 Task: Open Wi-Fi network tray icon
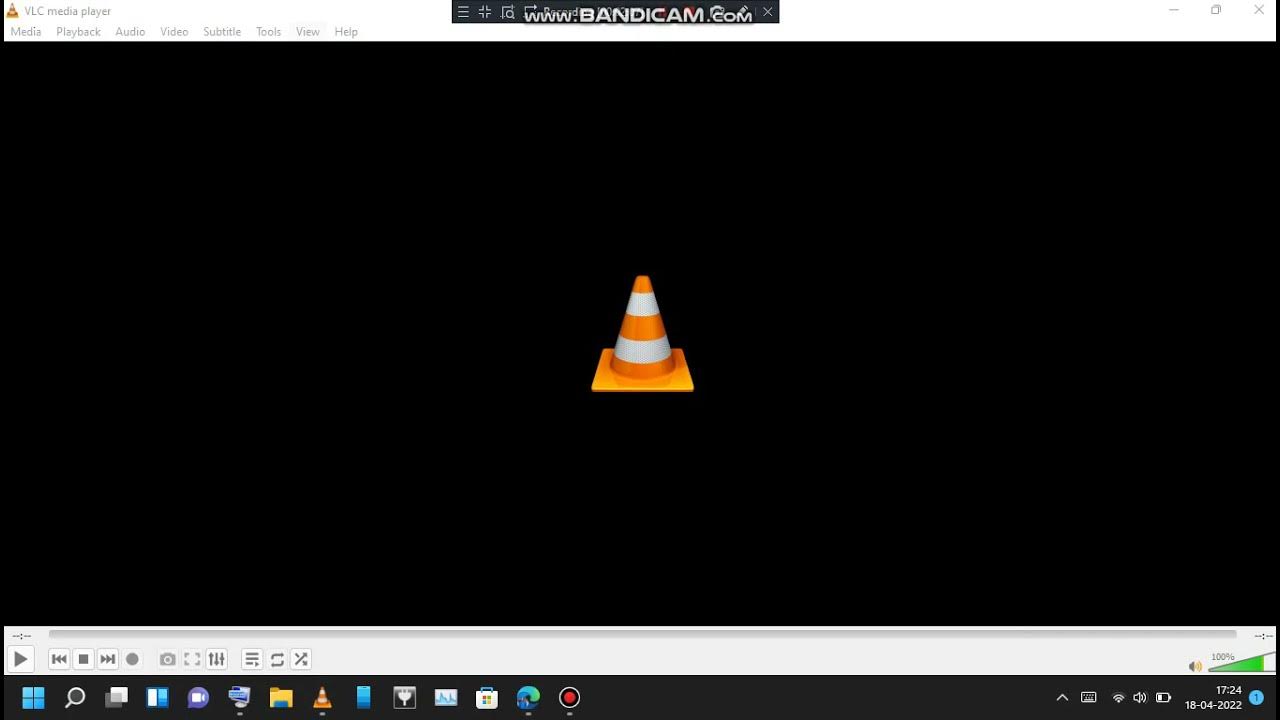[x=1118, y=698]
